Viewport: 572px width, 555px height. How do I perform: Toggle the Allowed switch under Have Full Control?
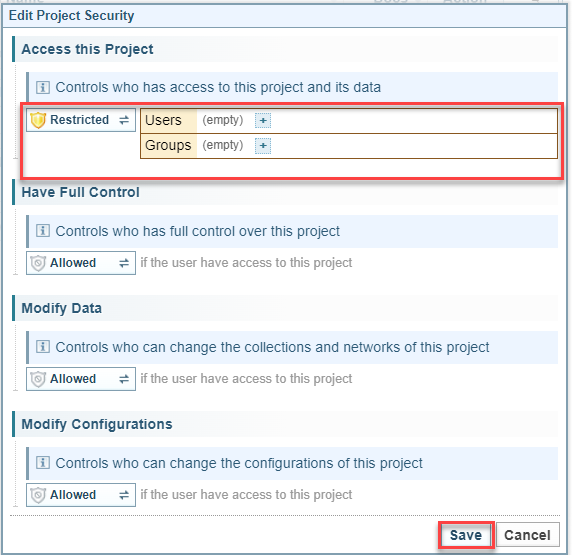[124, 263]
